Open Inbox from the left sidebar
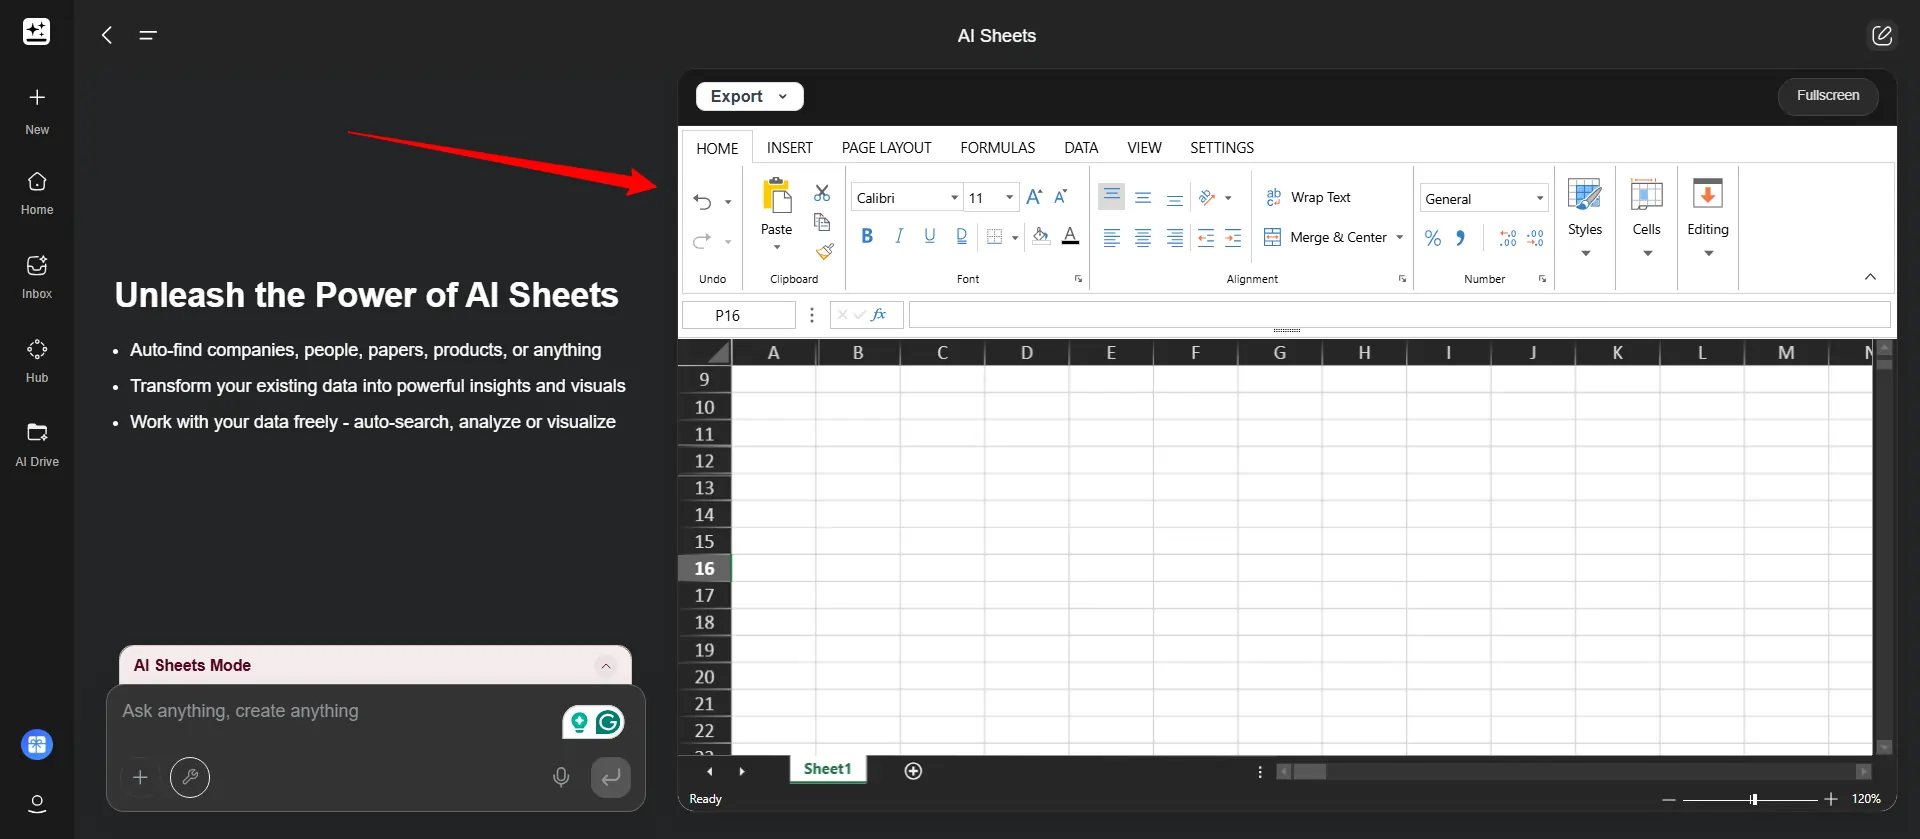 point(37,277)
